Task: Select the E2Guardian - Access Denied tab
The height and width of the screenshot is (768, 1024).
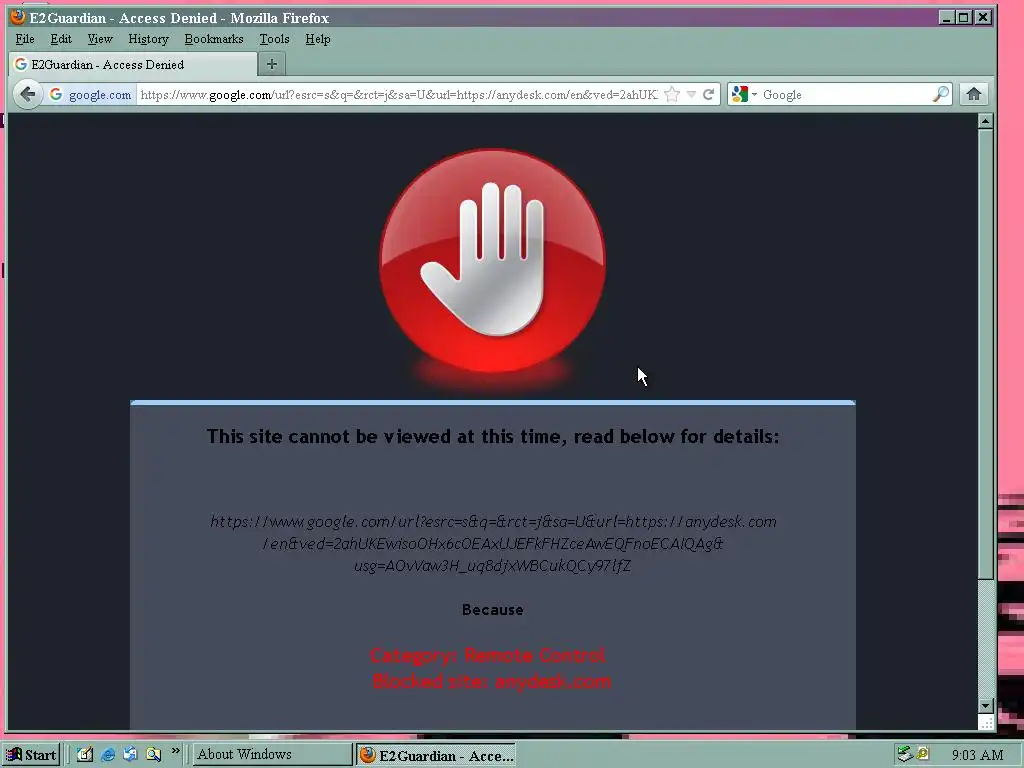Action: [x=133, y=64]
